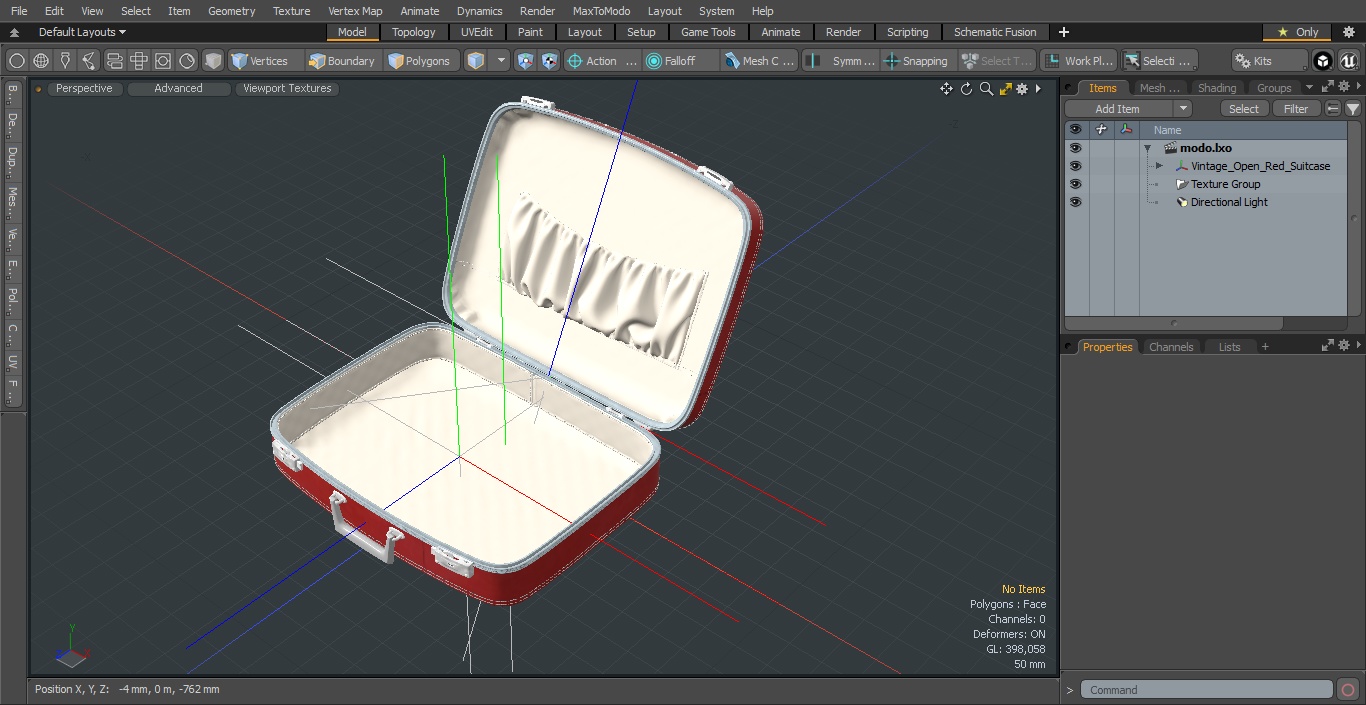Click the funnel filter icon in Items panel

click(x=1352, y=109)
